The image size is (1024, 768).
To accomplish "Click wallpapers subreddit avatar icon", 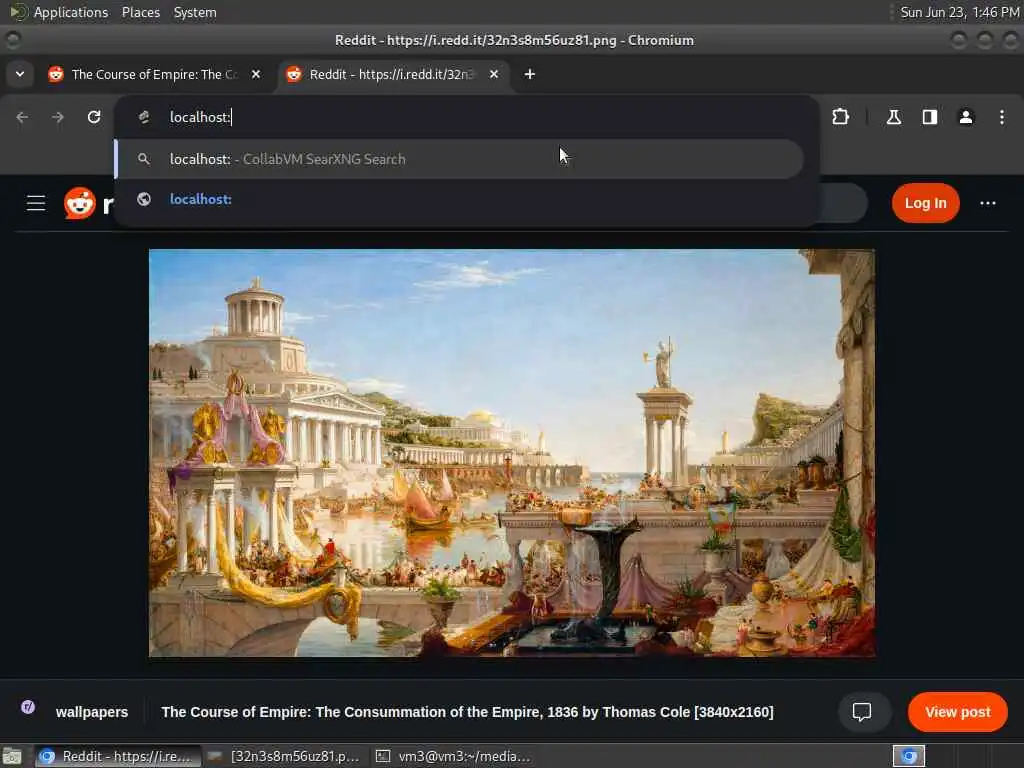I will click(28, 707).
